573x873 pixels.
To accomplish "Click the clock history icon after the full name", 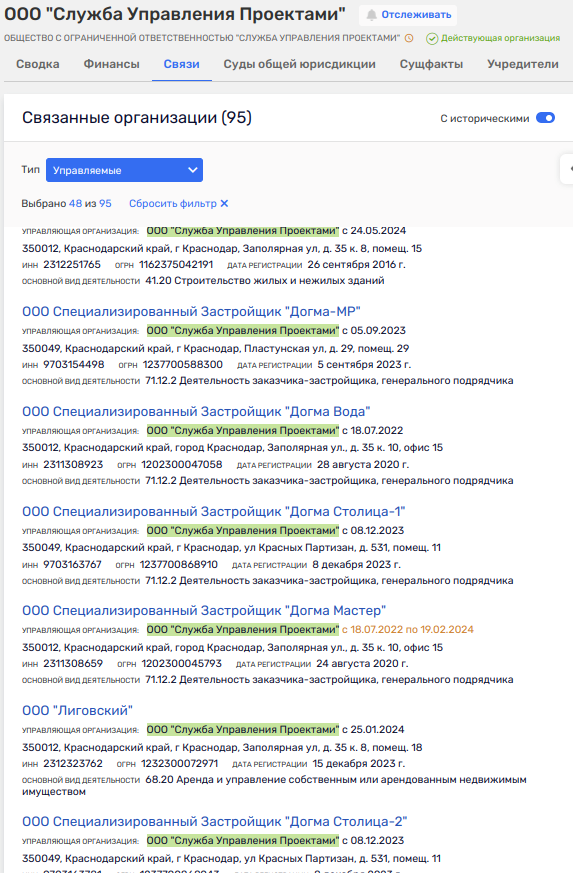I will (409, 38).
